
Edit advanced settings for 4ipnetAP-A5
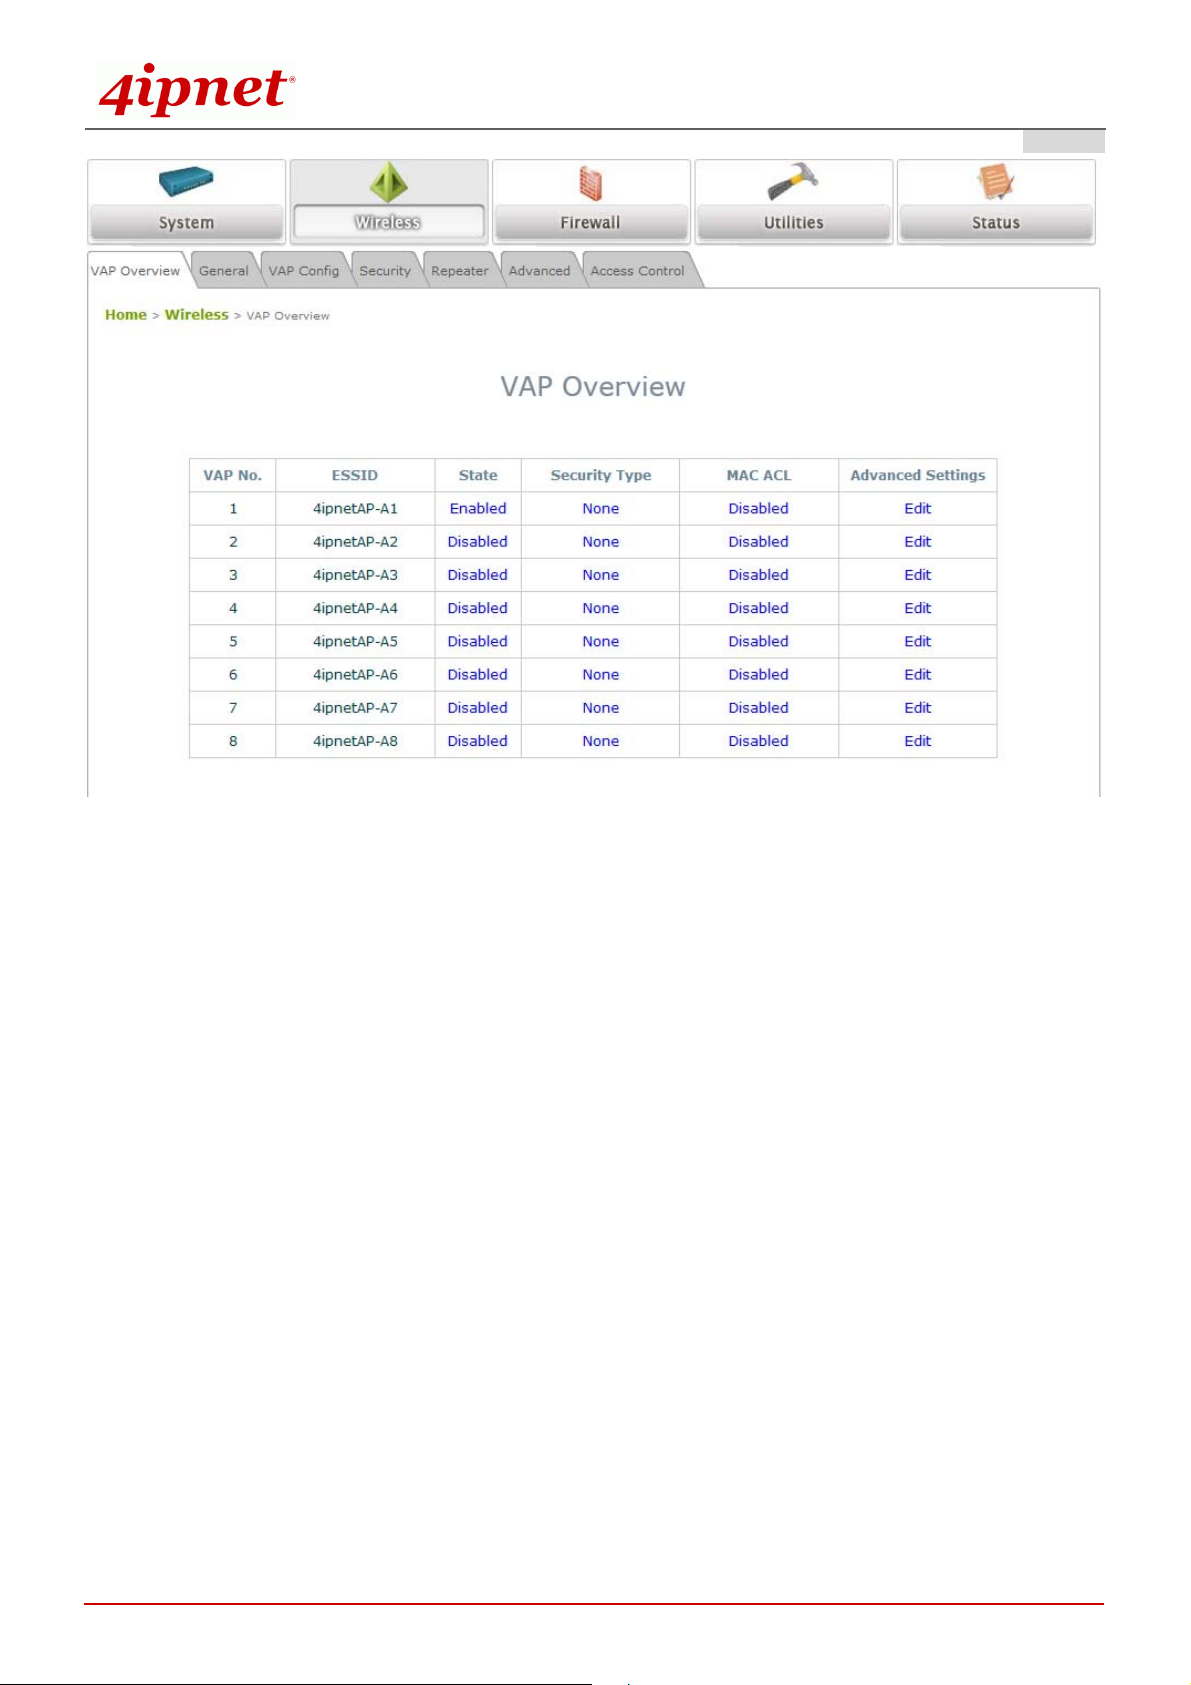918,642
